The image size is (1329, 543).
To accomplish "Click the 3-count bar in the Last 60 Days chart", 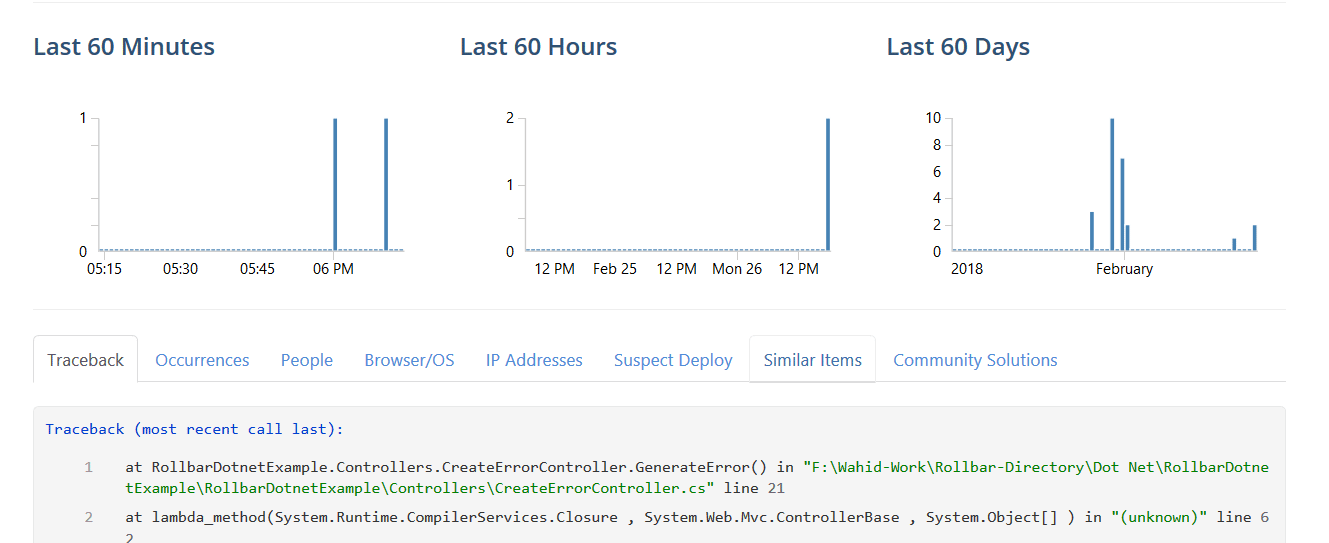I will 1092,231.
